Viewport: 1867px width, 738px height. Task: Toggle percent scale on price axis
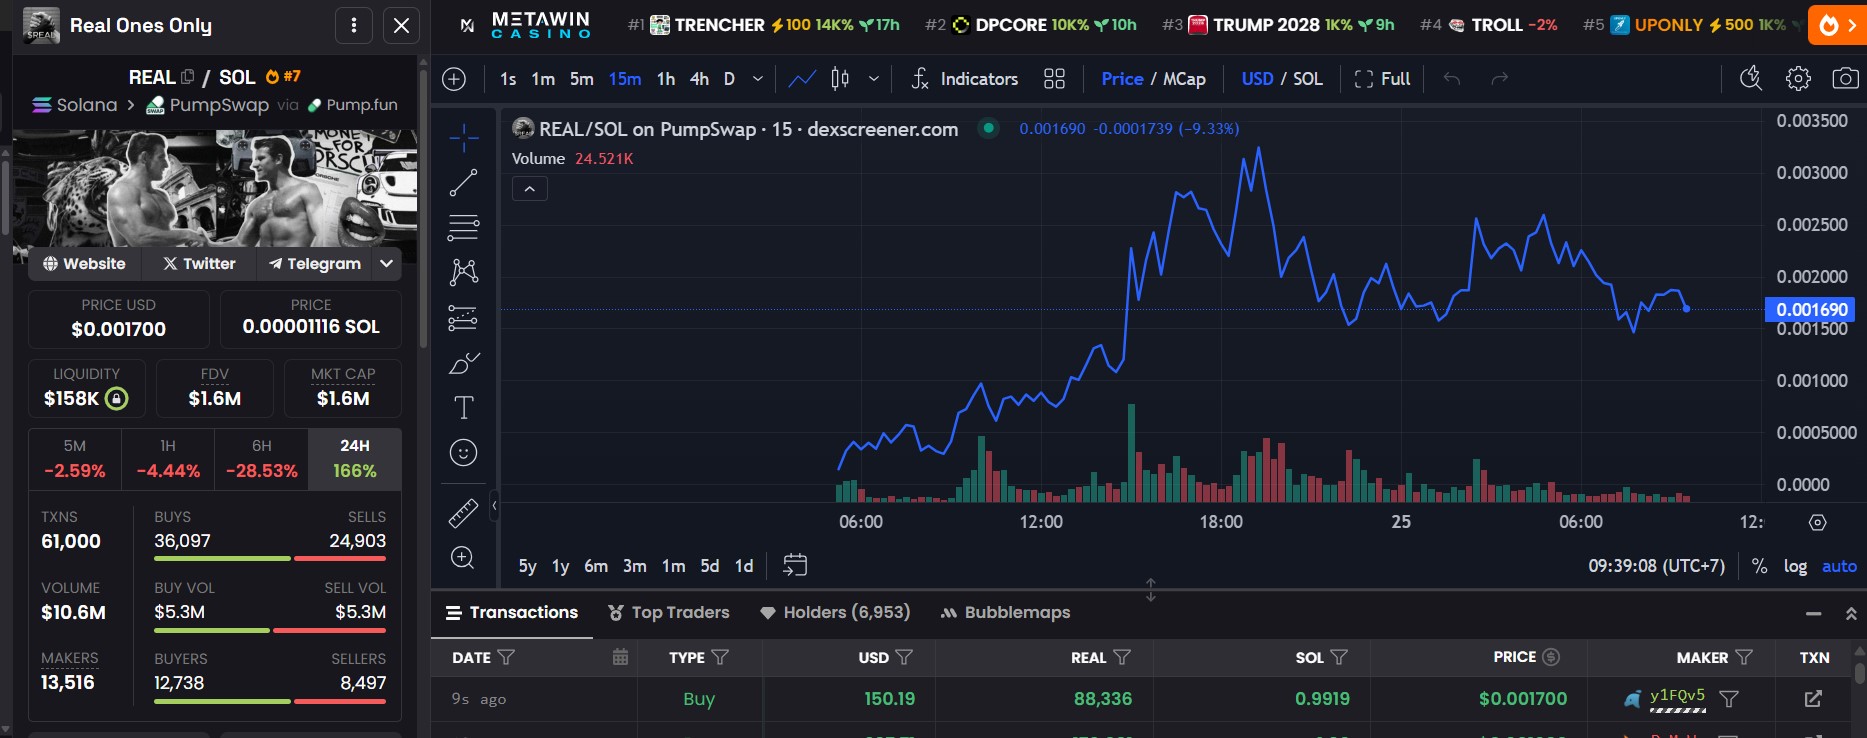pyautogui.click(x=1759, y=566)
